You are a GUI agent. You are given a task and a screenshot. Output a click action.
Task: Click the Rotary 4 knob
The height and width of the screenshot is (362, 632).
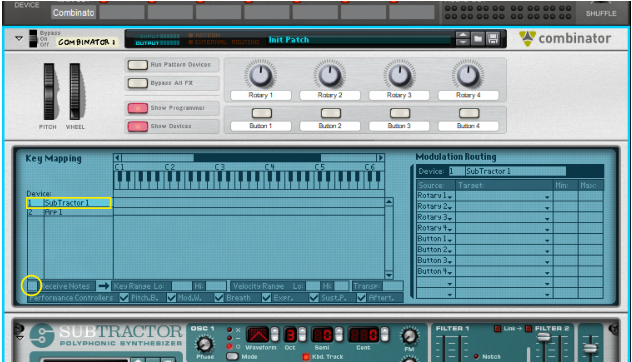pyautogui.click(x=468, y=75)
